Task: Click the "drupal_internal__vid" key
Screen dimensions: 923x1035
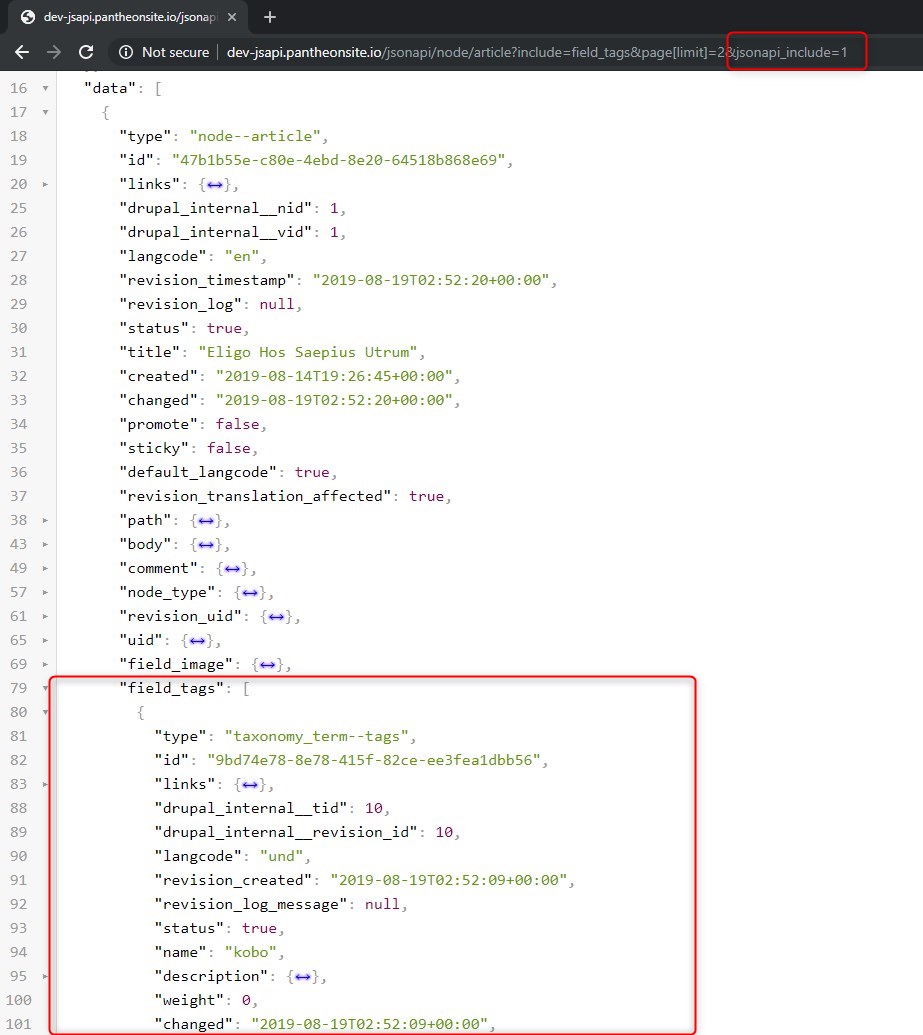Action: pos(215,232)
